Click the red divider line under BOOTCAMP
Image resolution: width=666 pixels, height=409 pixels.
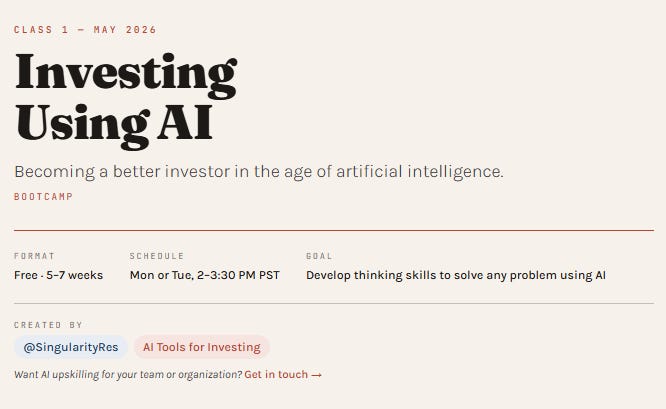(334, 231)
